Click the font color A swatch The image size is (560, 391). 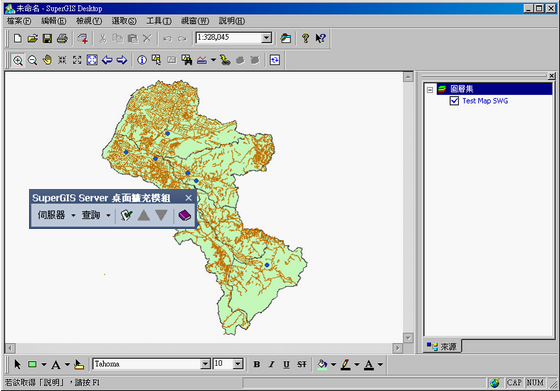[369, 364]
